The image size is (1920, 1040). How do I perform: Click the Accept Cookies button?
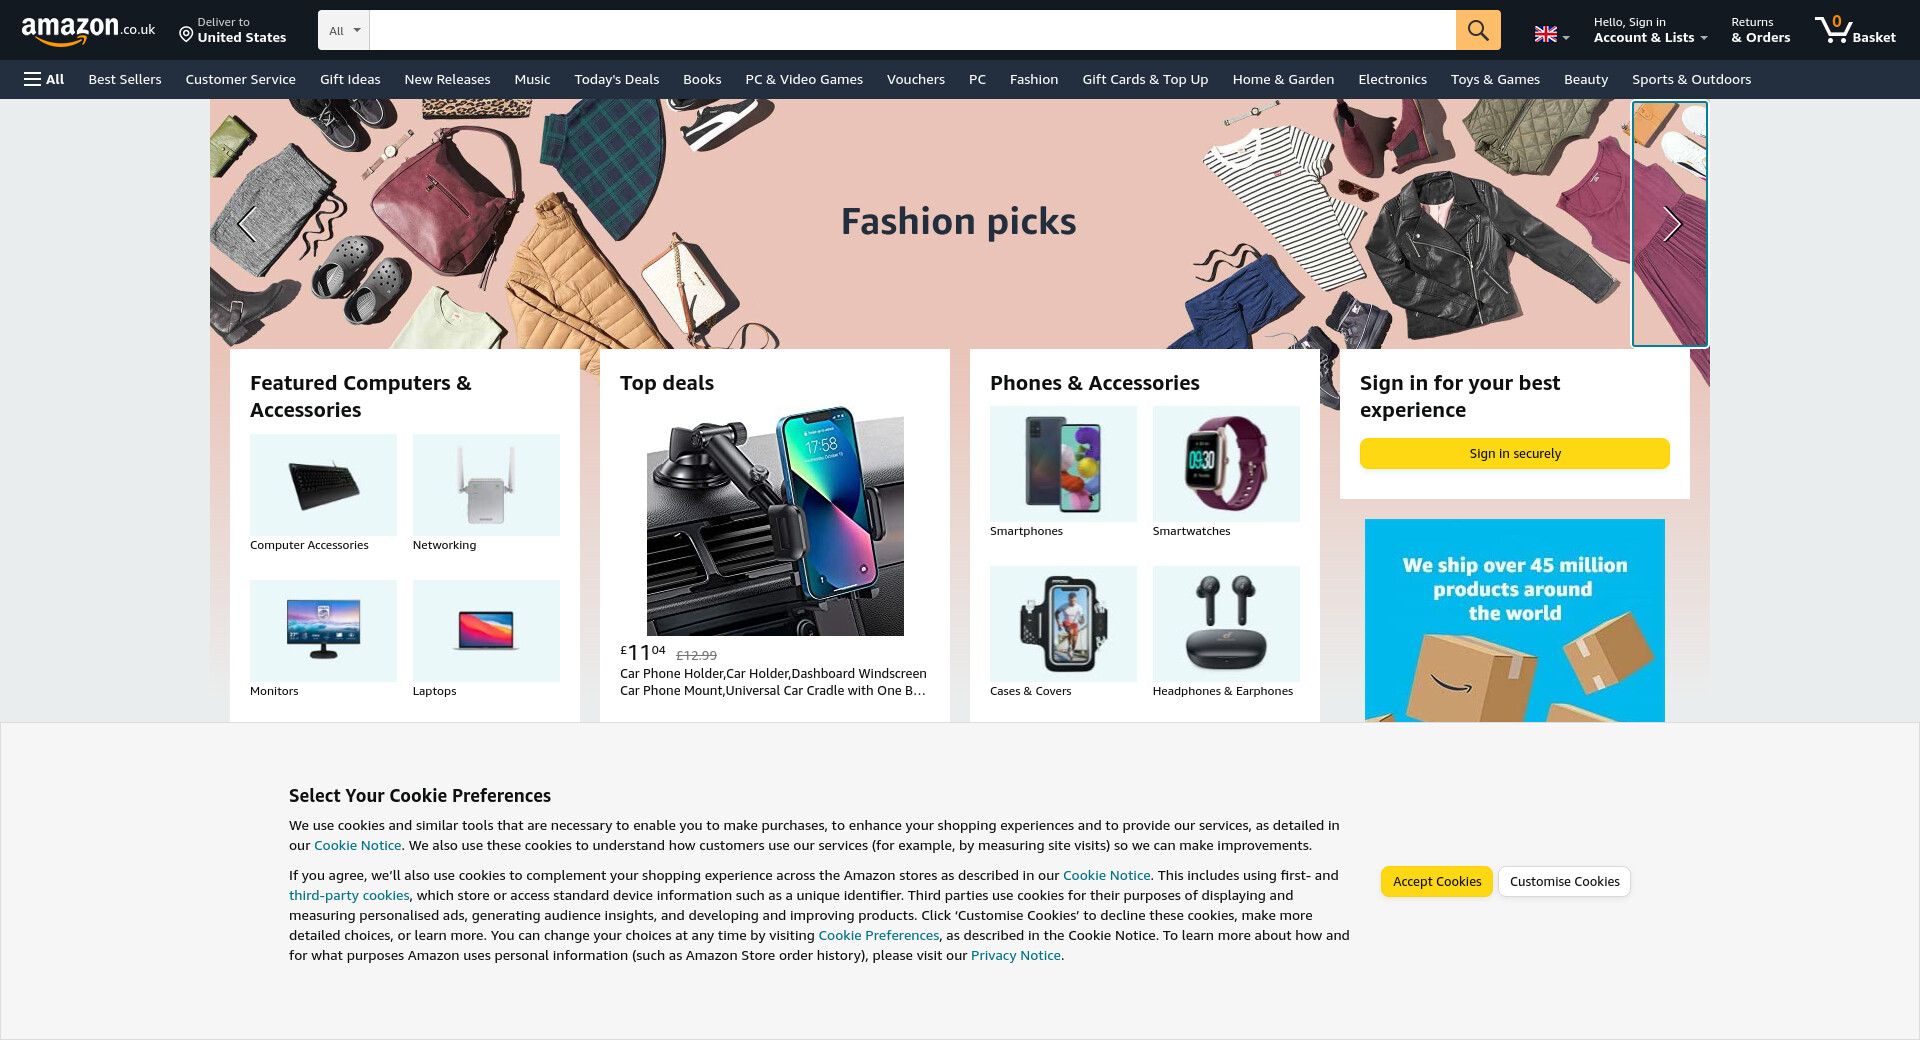(1437, 881)
